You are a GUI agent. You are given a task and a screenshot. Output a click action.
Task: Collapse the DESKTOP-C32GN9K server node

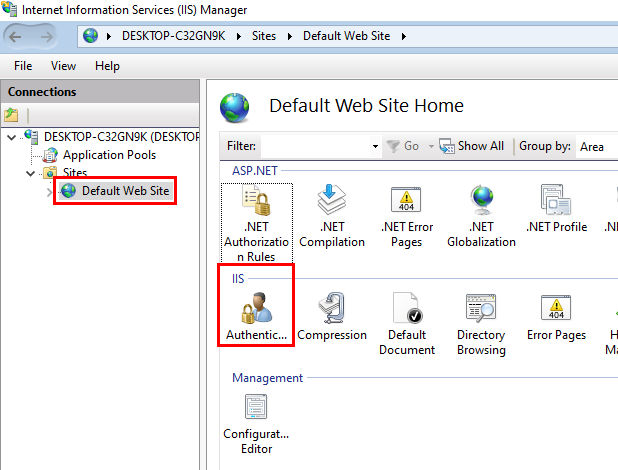coord(11,137)
